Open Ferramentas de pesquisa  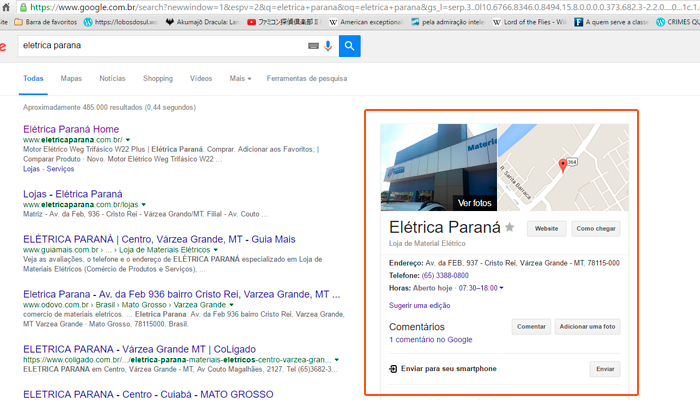pyautogui.click(x=307, y=79)
